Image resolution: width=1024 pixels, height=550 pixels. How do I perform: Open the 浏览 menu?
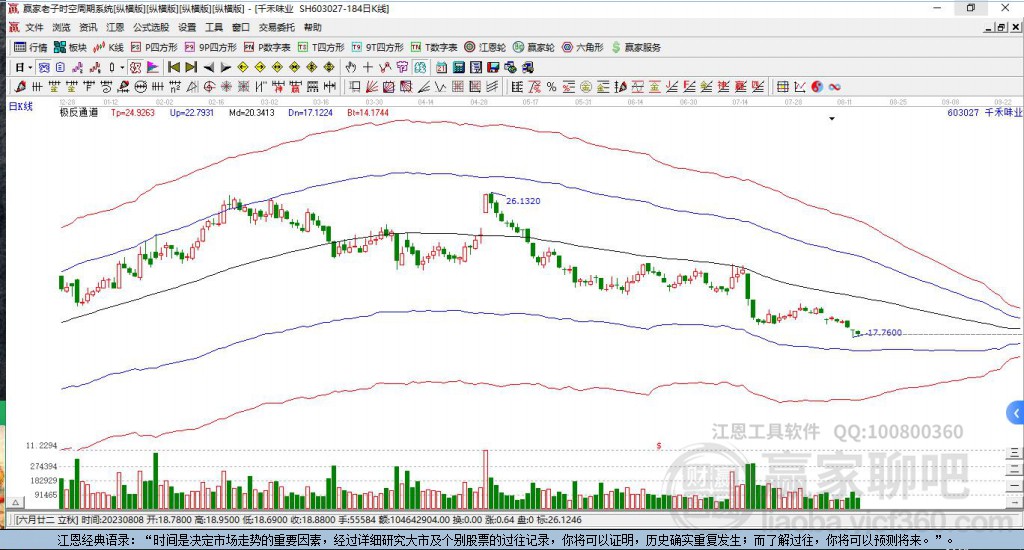[61, 27]
